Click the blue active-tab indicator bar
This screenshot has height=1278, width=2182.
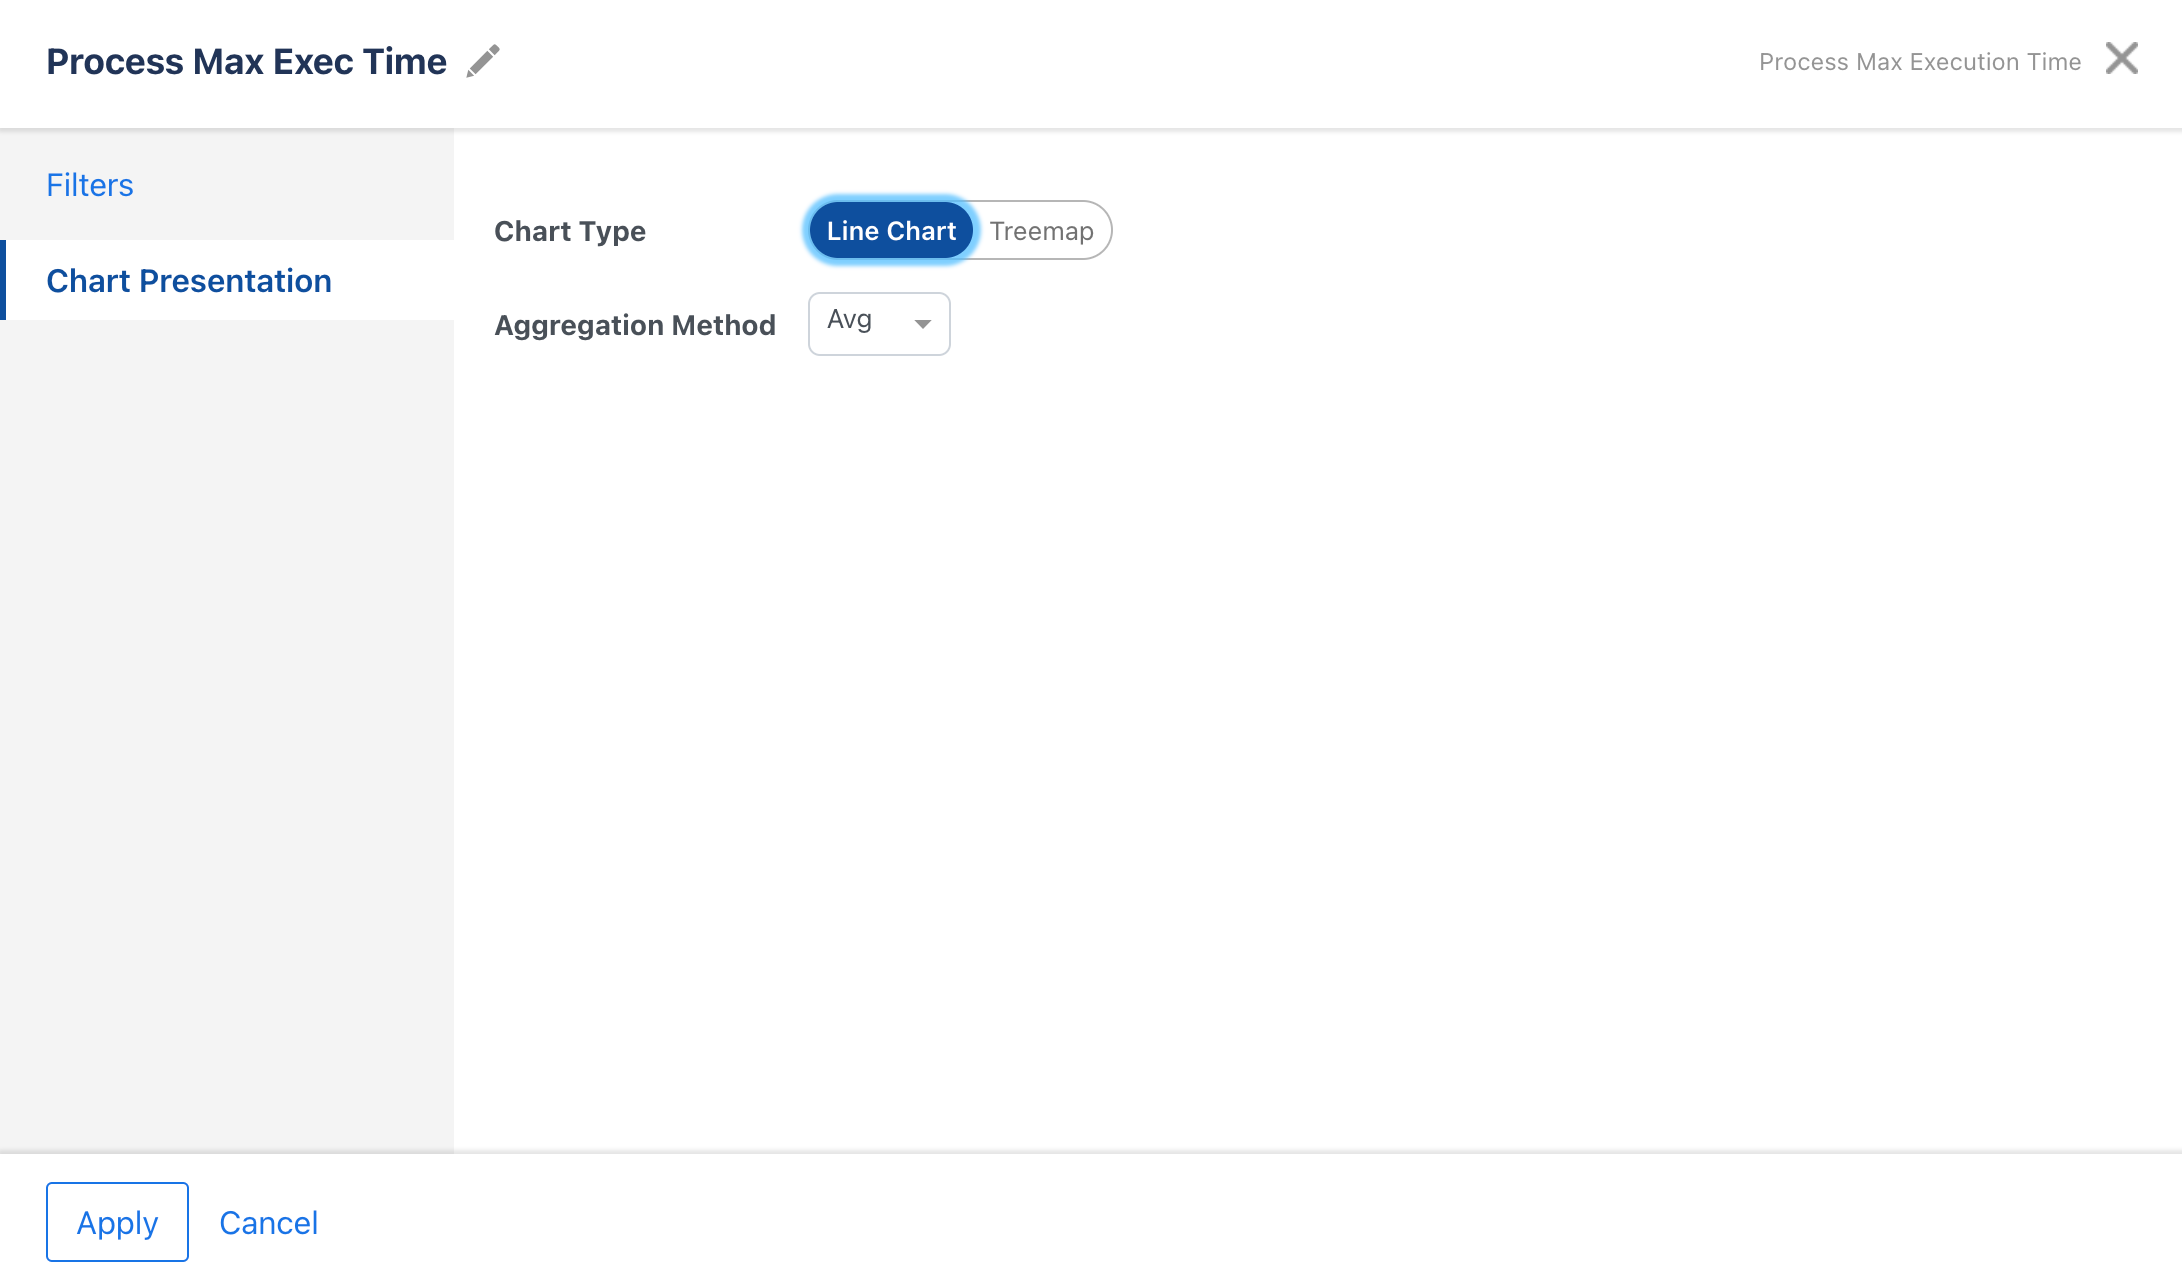[3, 280]
